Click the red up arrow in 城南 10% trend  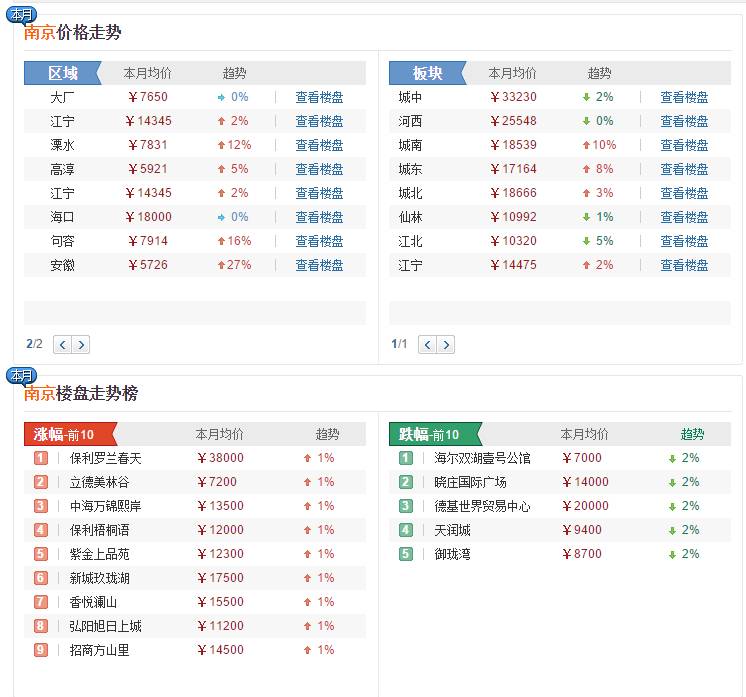click(586, 145)
